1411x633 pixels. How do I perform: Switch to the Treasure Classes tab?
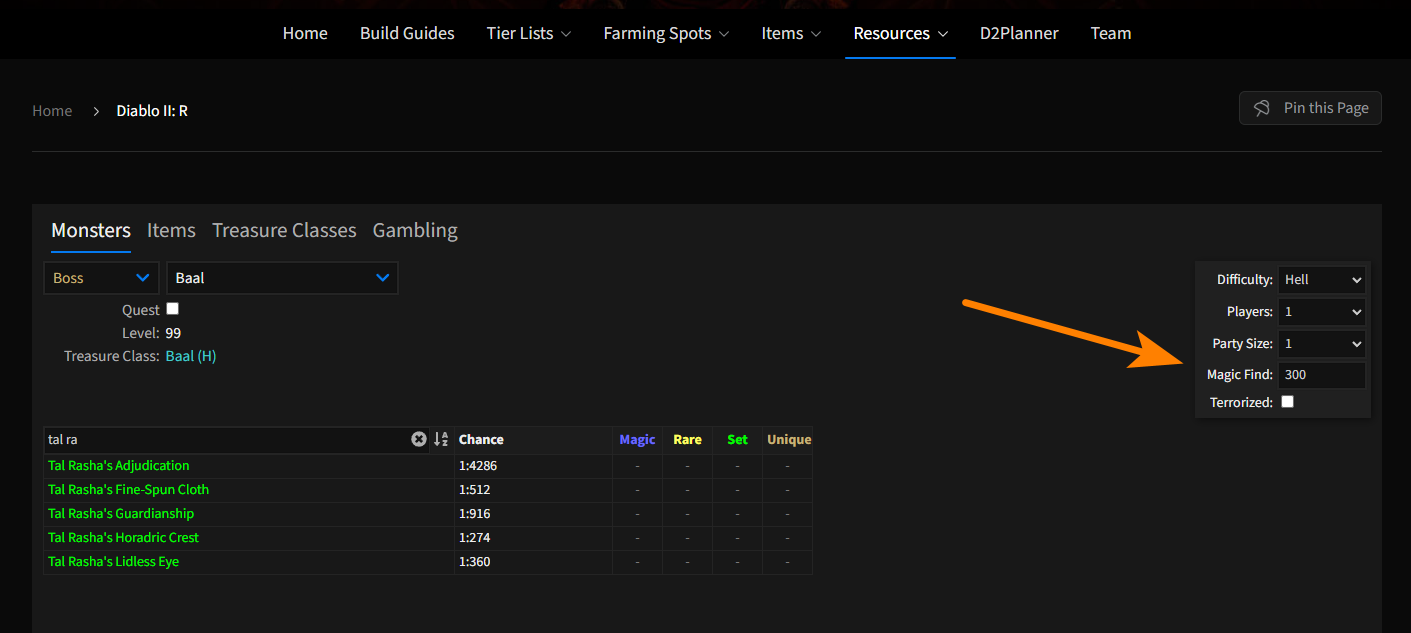point(284,231)
